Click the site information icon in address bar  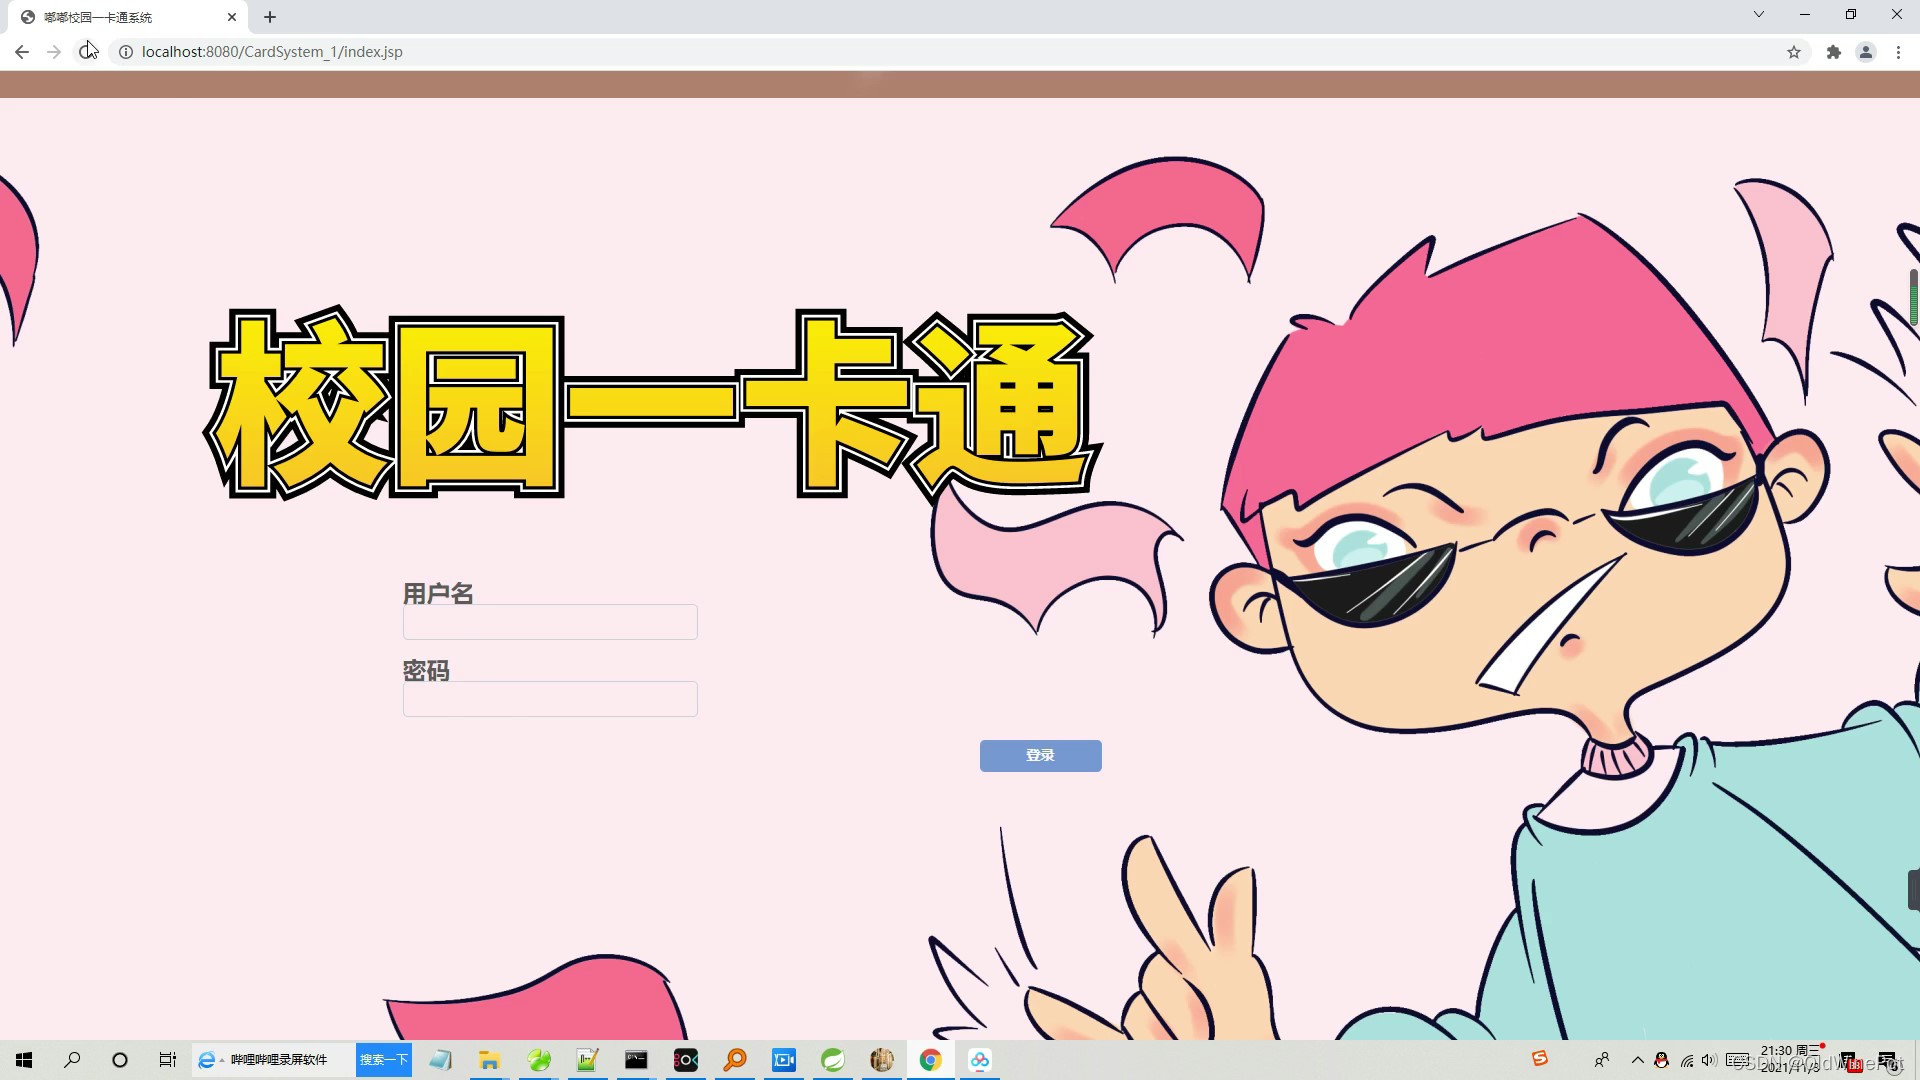126,52
